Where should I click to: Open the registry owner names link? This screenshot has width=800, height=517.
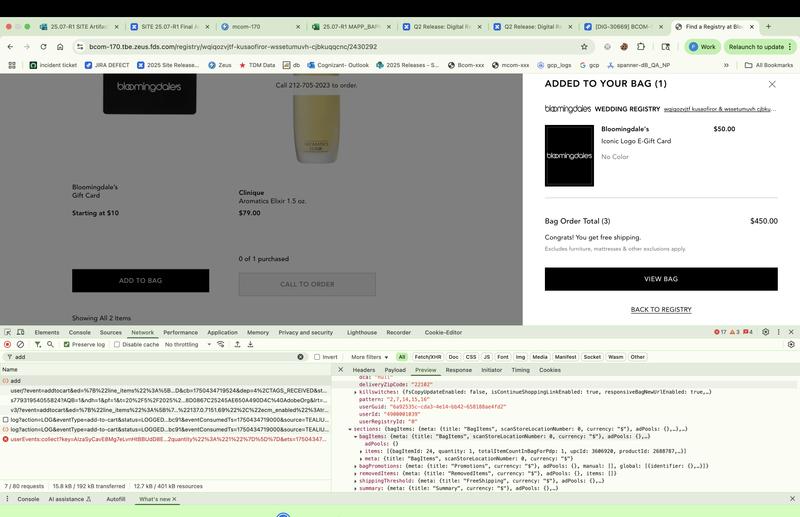720,109
